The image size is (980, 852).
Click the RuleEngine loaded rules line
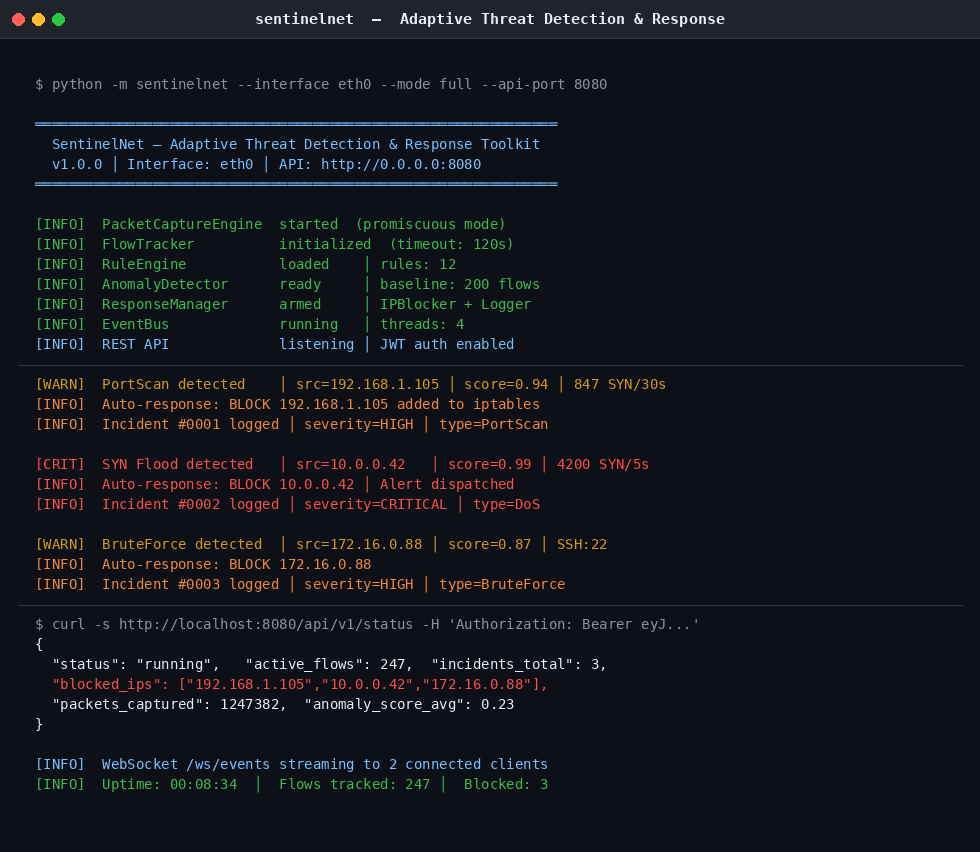(245, 264)
